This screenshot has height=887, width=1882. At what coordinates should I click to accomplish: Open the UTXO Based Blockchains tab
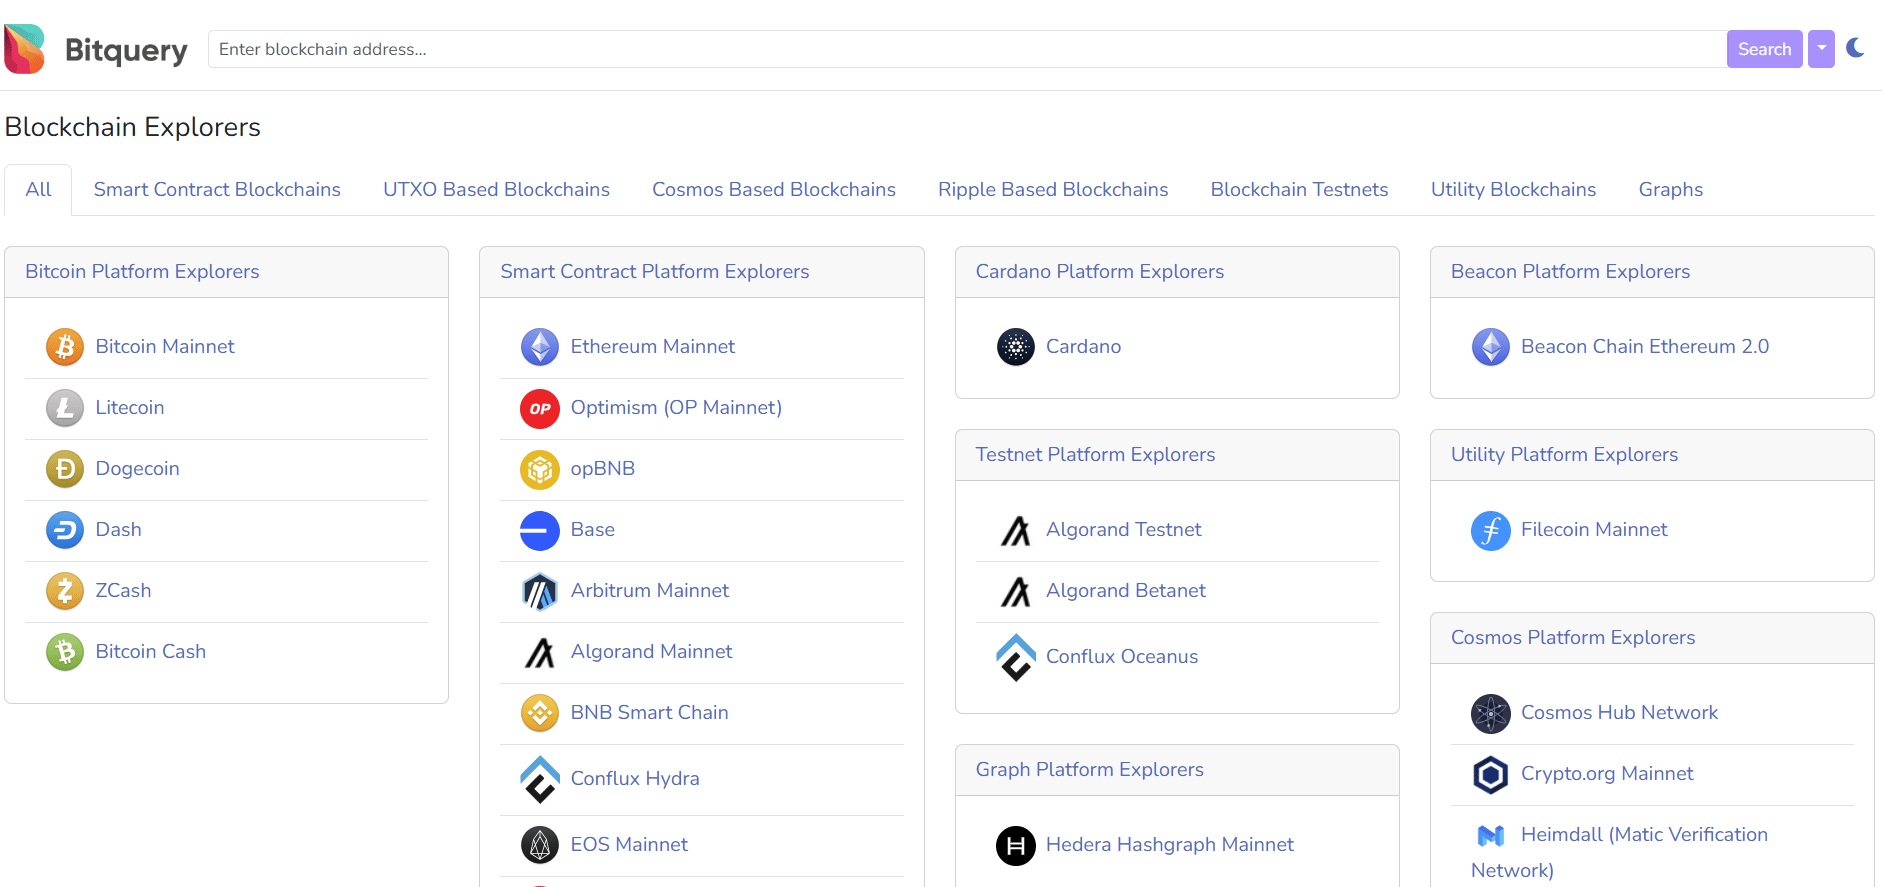[x=496, y=190]
